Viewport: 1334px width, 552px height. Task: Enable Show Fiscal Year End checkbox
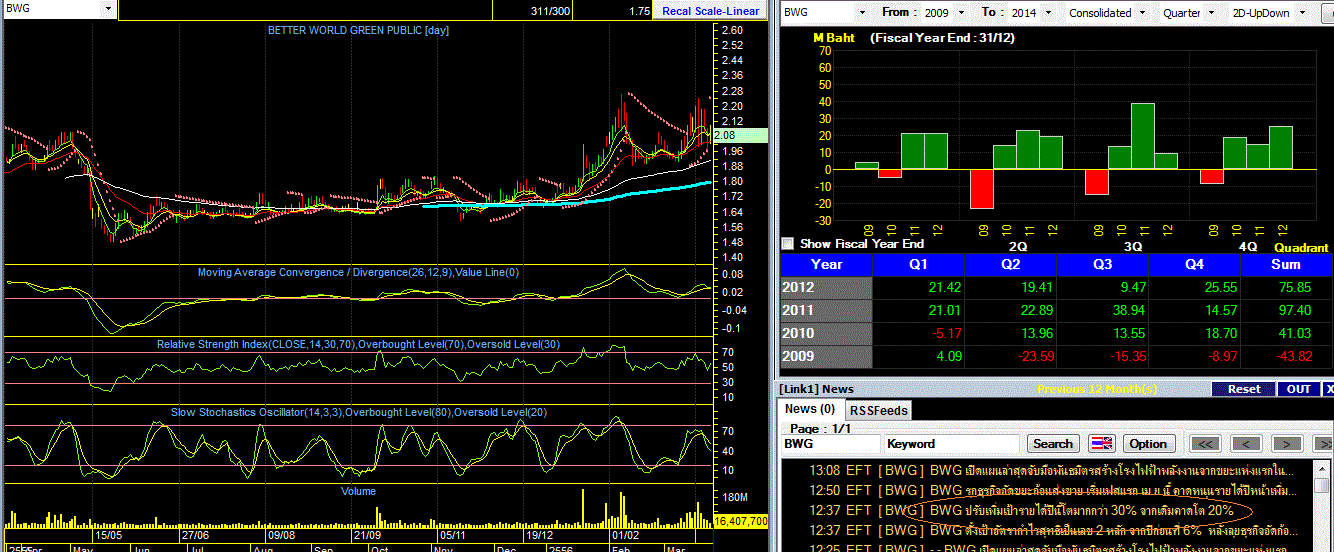788,244
